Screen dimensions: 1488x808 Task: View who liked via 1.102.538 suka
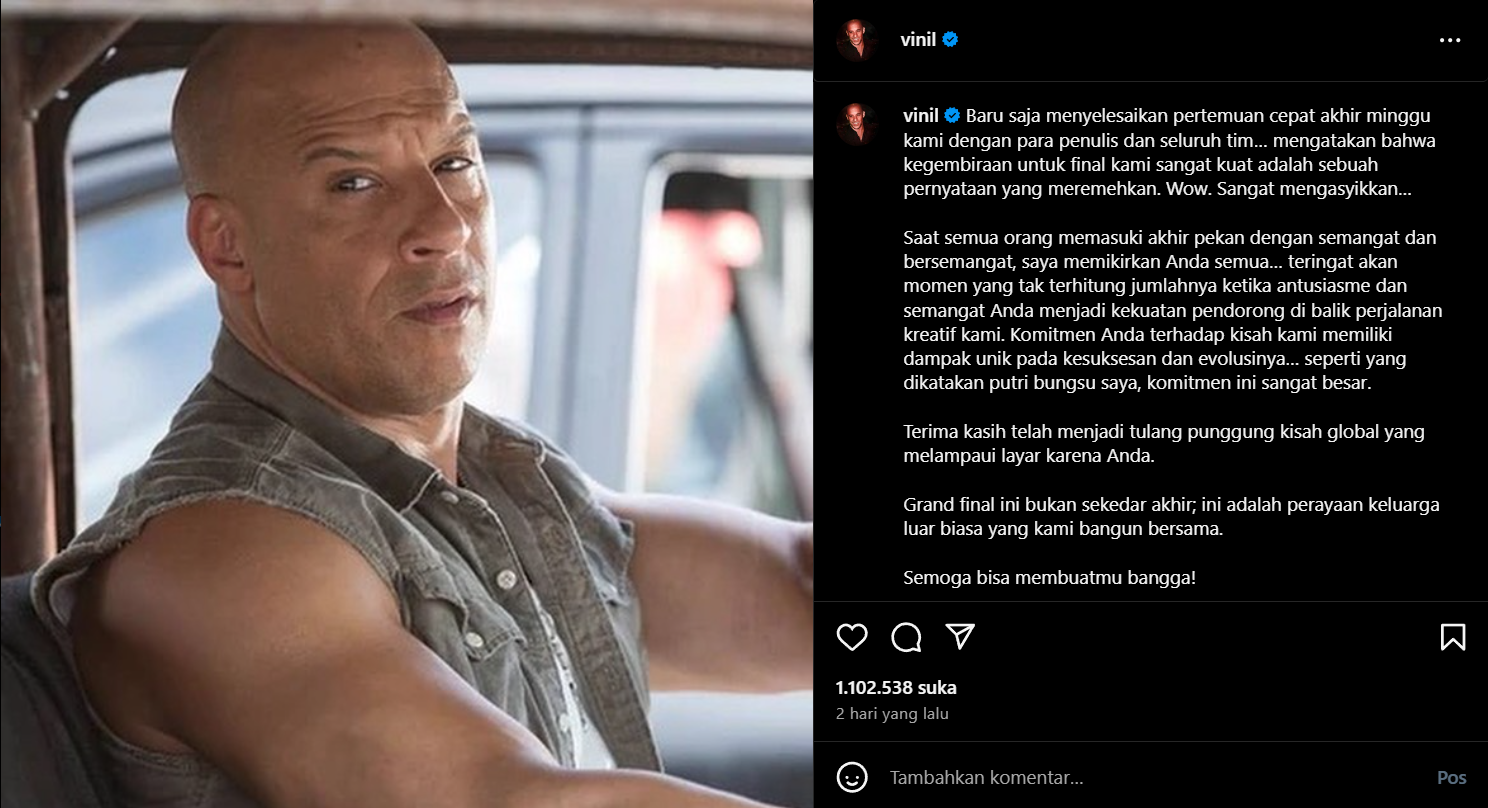click(896, 688)
